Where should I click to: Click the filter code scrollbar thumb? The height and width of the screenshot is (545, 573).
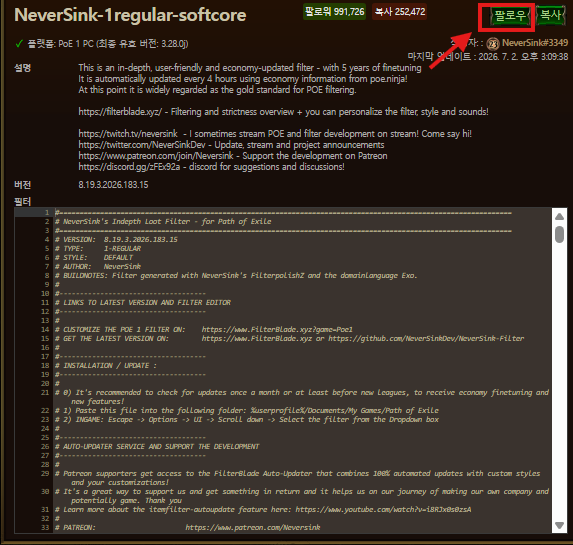pyautogui.click(x=559, y=234)
